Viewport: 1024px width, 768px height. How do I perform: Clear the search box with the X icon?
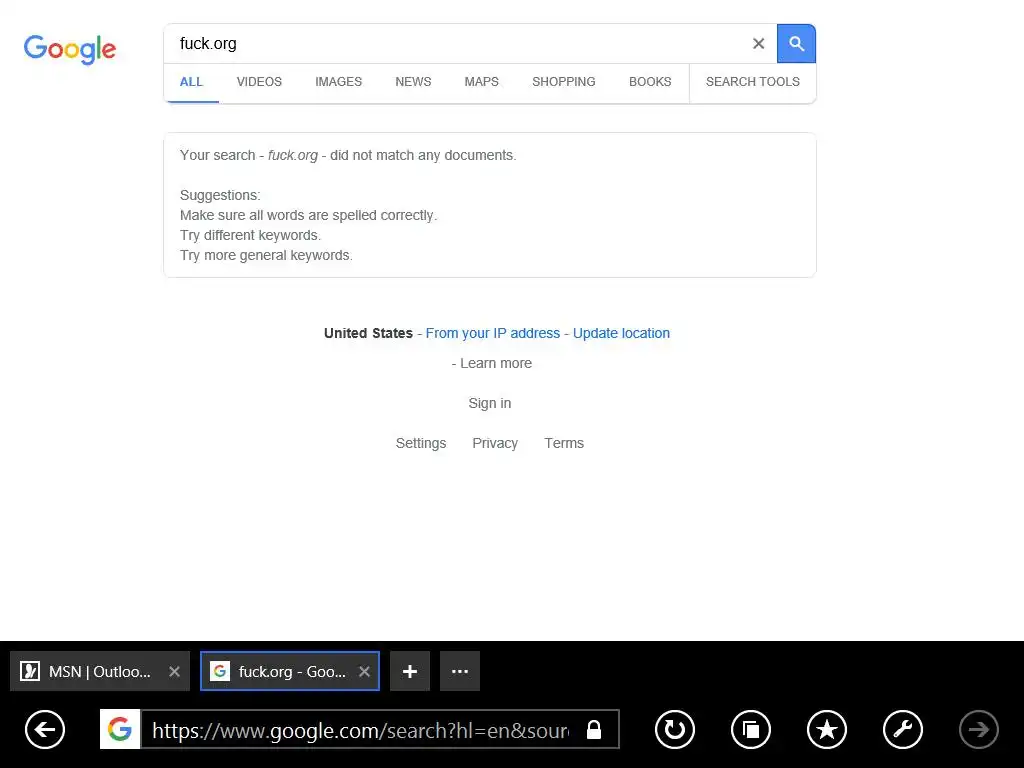(x=758, y=44)
